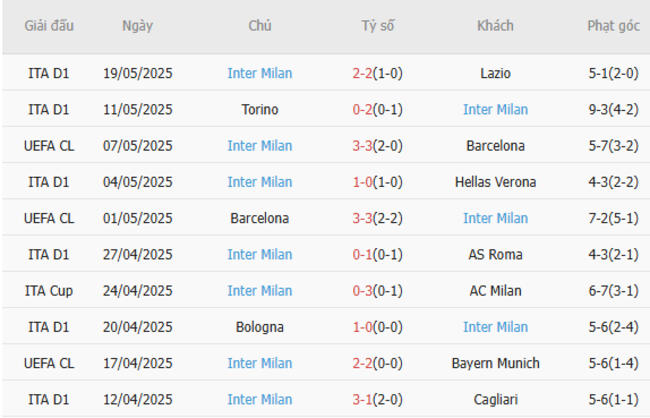Click the "Phạt góc" column header
Image resolution: width=650 pixels, height=418 pixels.
[x=614, y=26]
